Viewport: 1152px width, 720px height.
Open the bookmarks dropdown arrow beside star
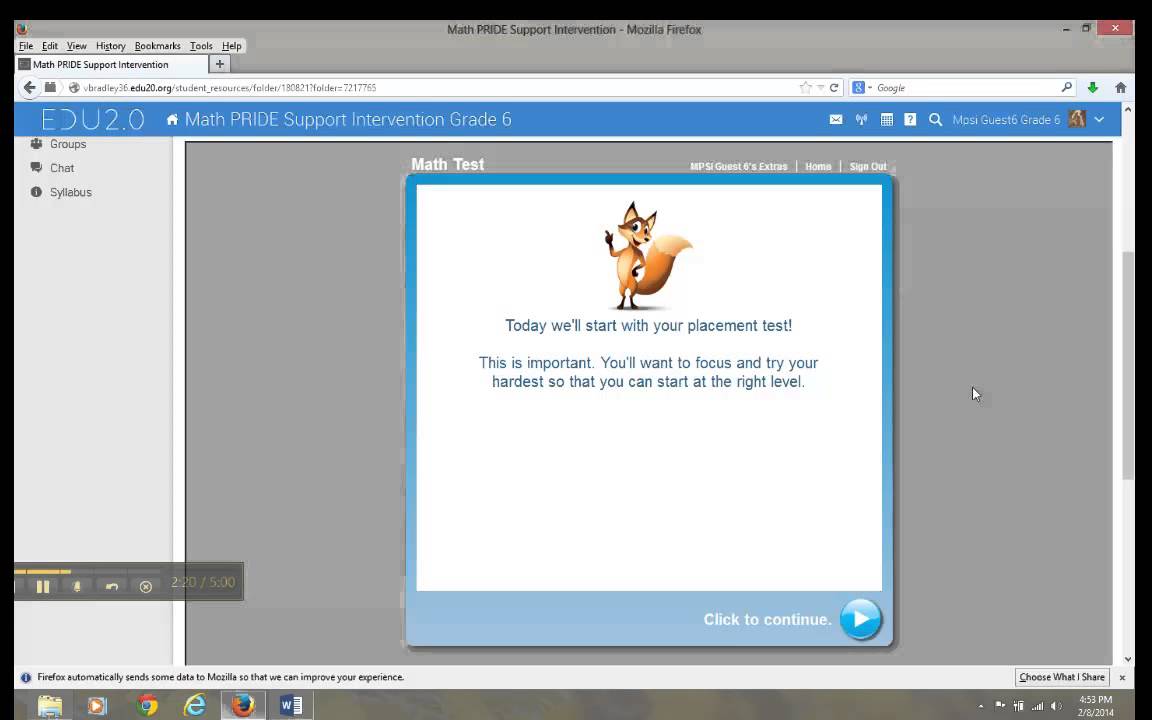[x=821, y=87]
